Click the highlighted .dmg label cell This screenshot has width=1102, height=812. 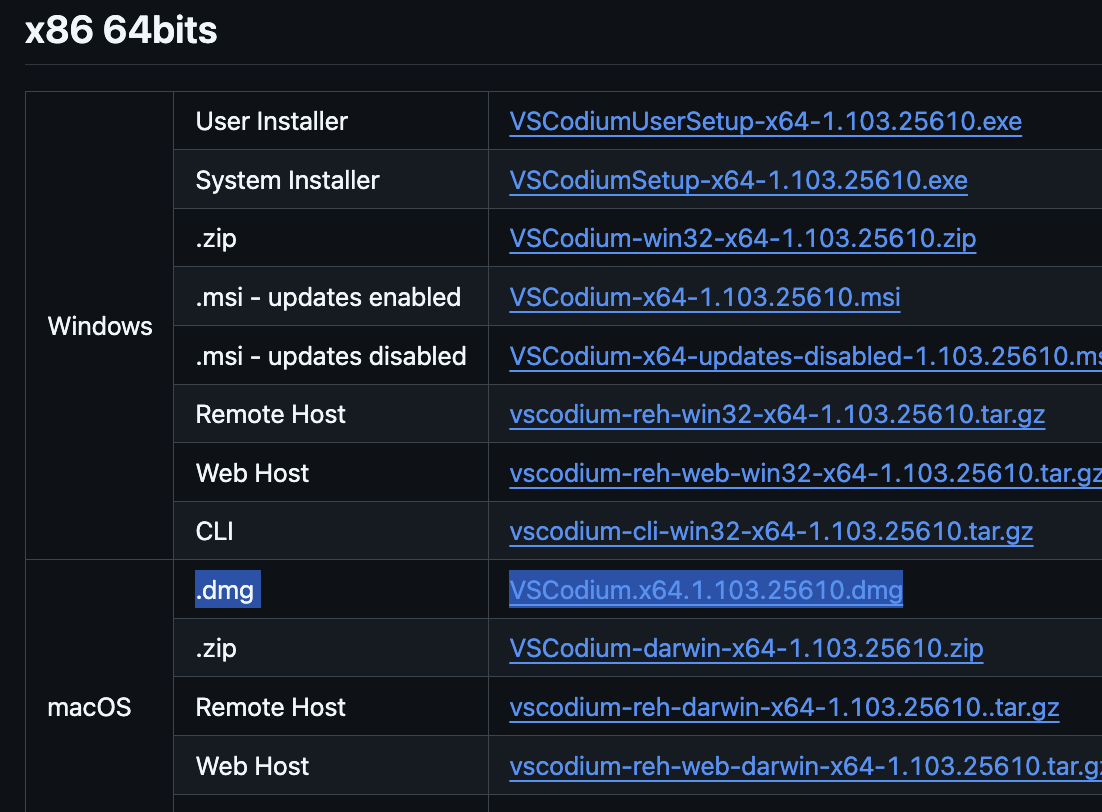227,590
